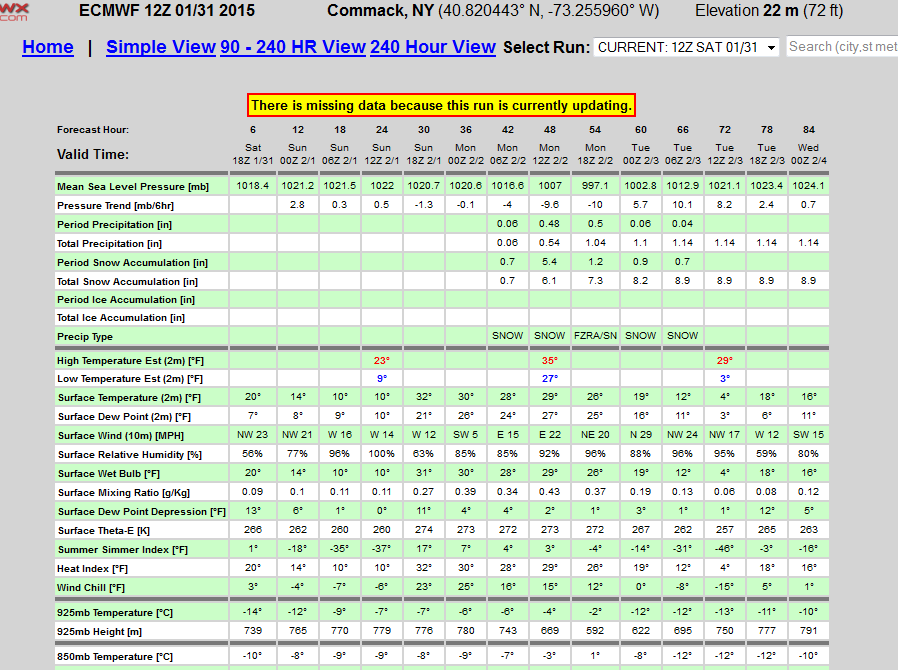898x670 pixels.
Task: Select the Surface Wind (10m) row label
Action: pos(121,436)
